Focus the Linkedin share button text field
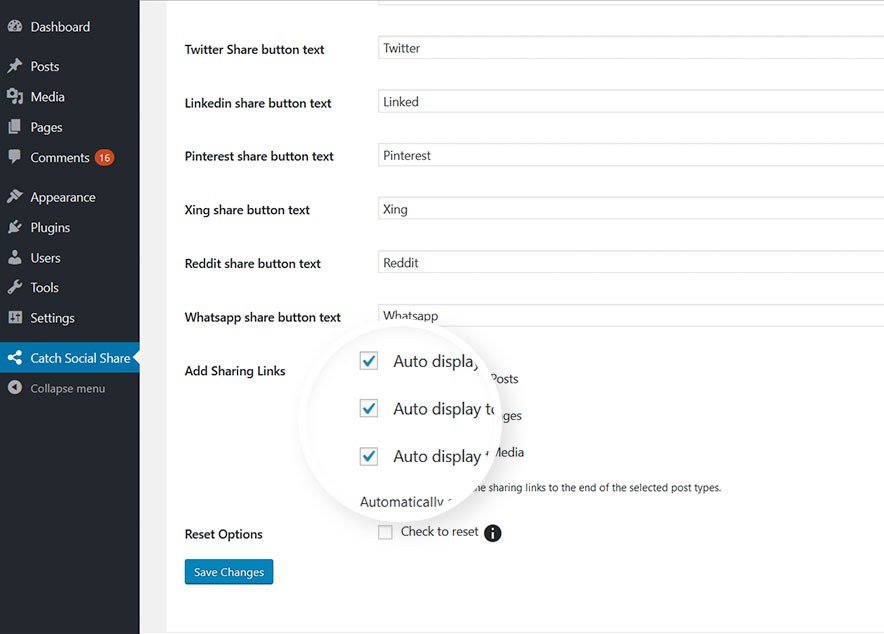This screenshot has height=634, width=884. (631, 101)
